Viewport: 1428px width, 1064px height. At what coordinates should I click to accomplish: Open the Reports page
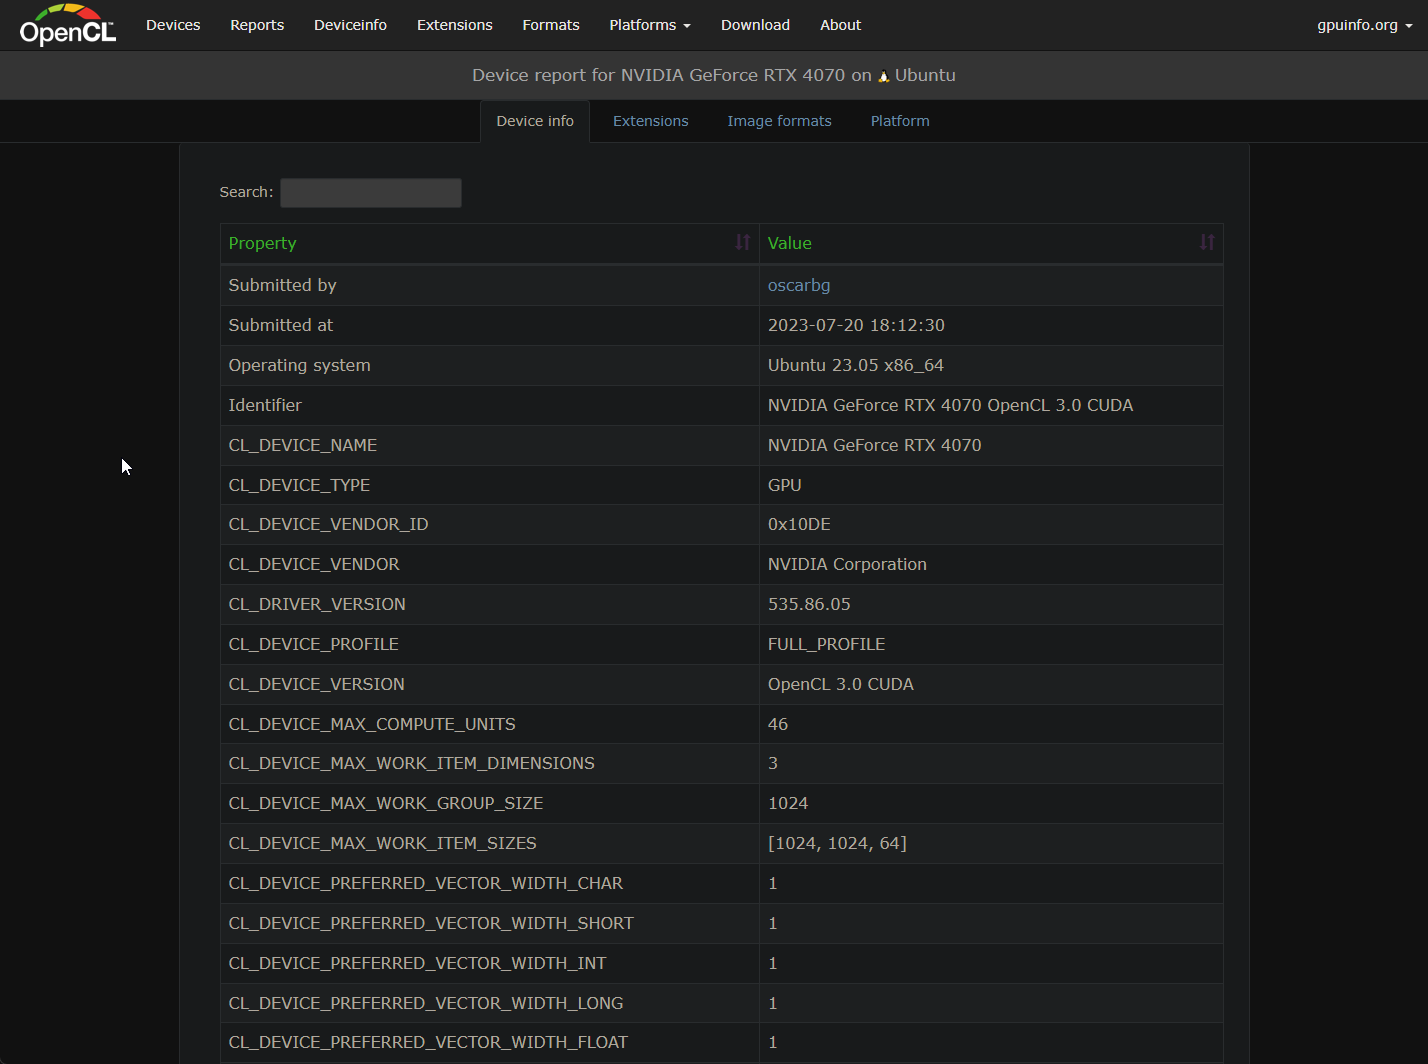[x=257, y=25]
